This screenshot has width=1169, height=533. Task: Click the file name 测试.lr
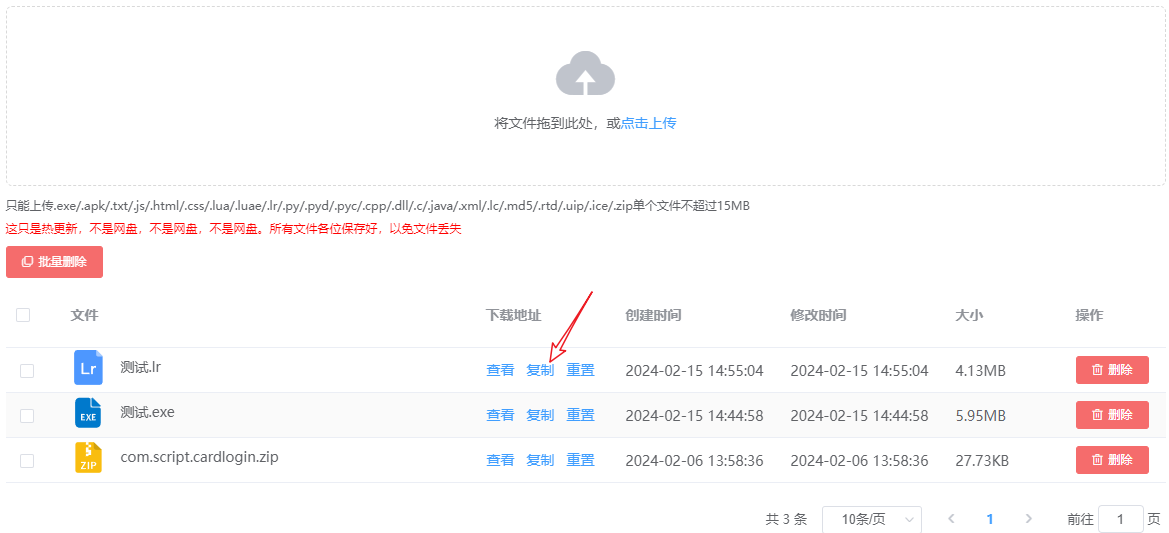[142, 367]
